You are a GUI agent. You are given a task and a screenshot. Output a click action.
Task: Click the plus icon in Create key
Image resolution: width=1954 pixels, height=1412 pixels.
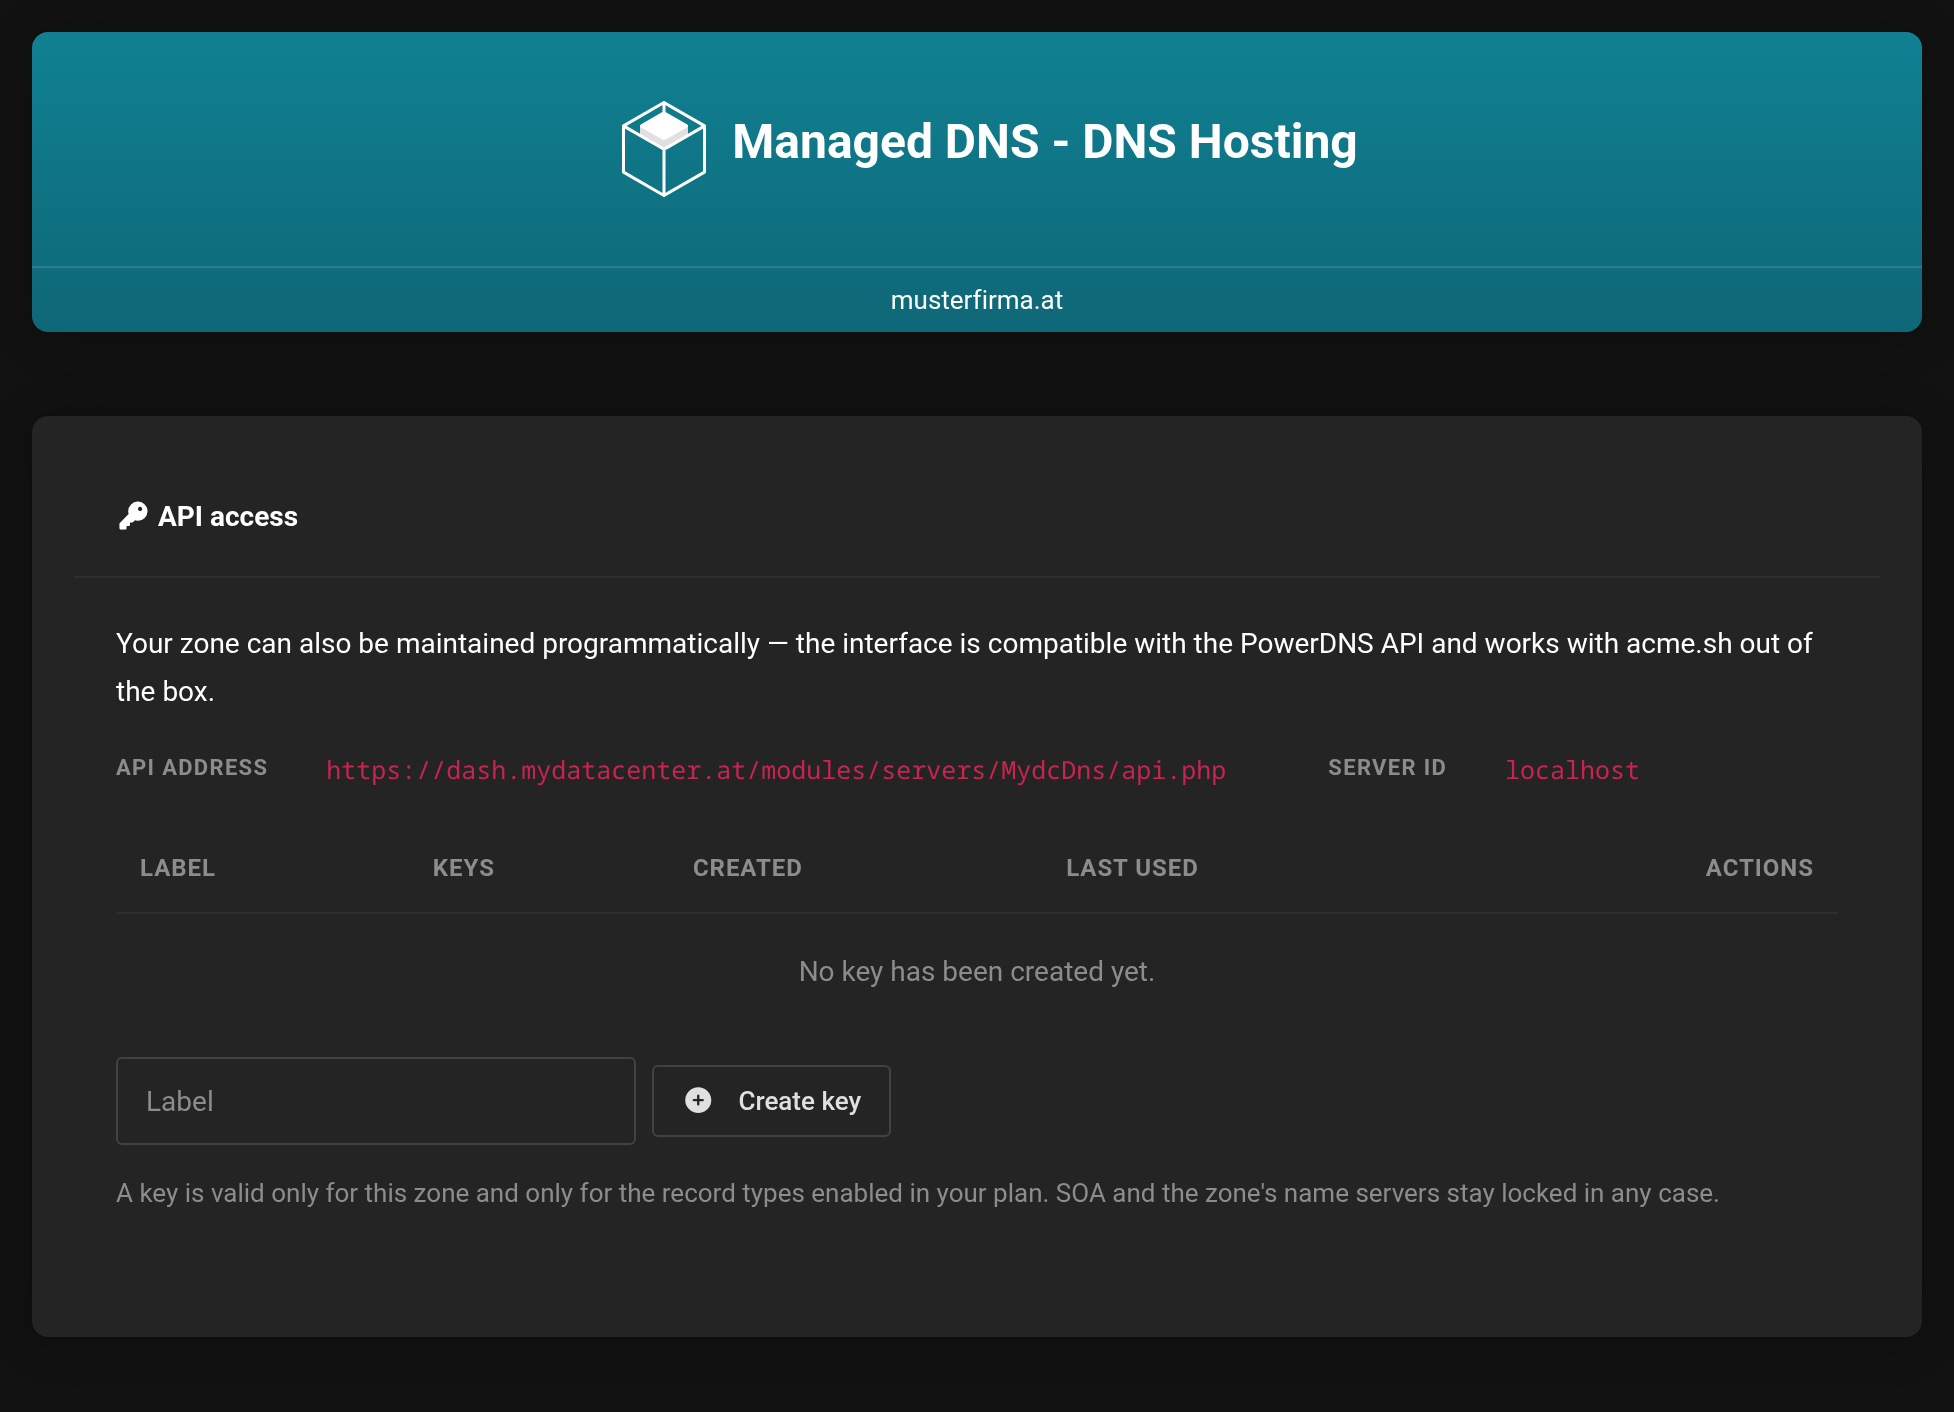pyautogui.click(x=698, y=1100)
